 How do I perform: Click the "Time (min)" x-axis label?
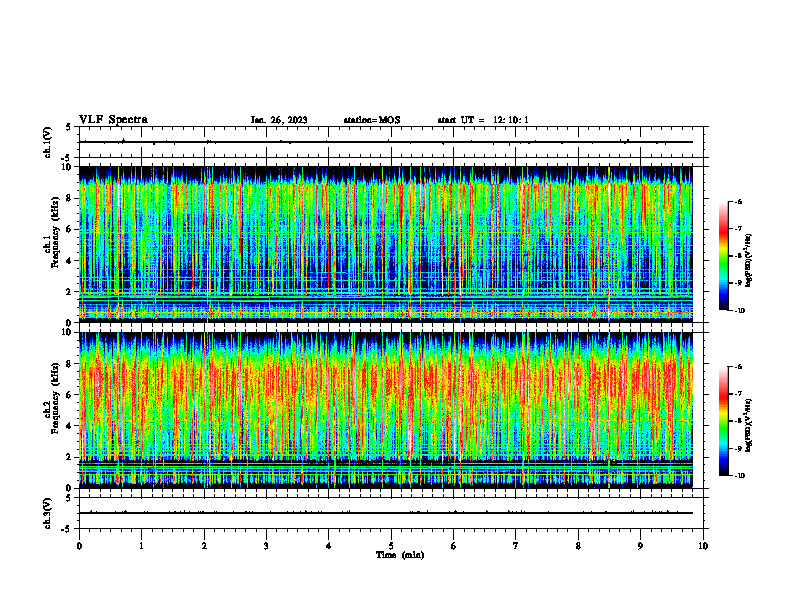(400, 555)
